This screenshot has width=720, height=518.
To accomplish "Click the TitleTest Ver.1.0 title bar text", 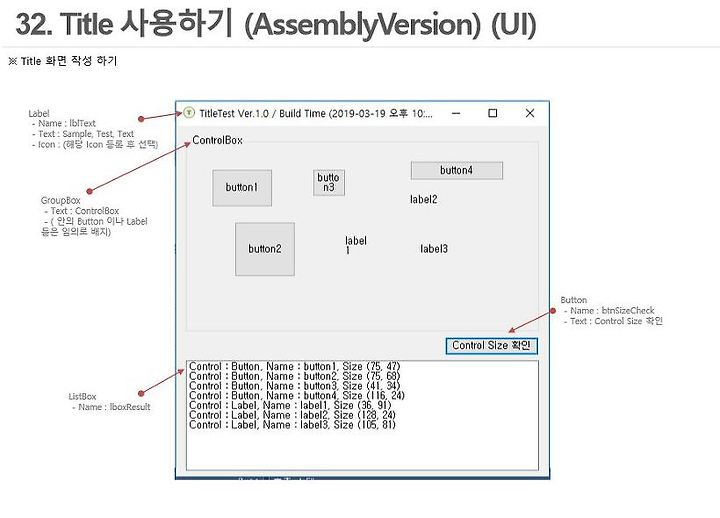I will tap(316, 113).
